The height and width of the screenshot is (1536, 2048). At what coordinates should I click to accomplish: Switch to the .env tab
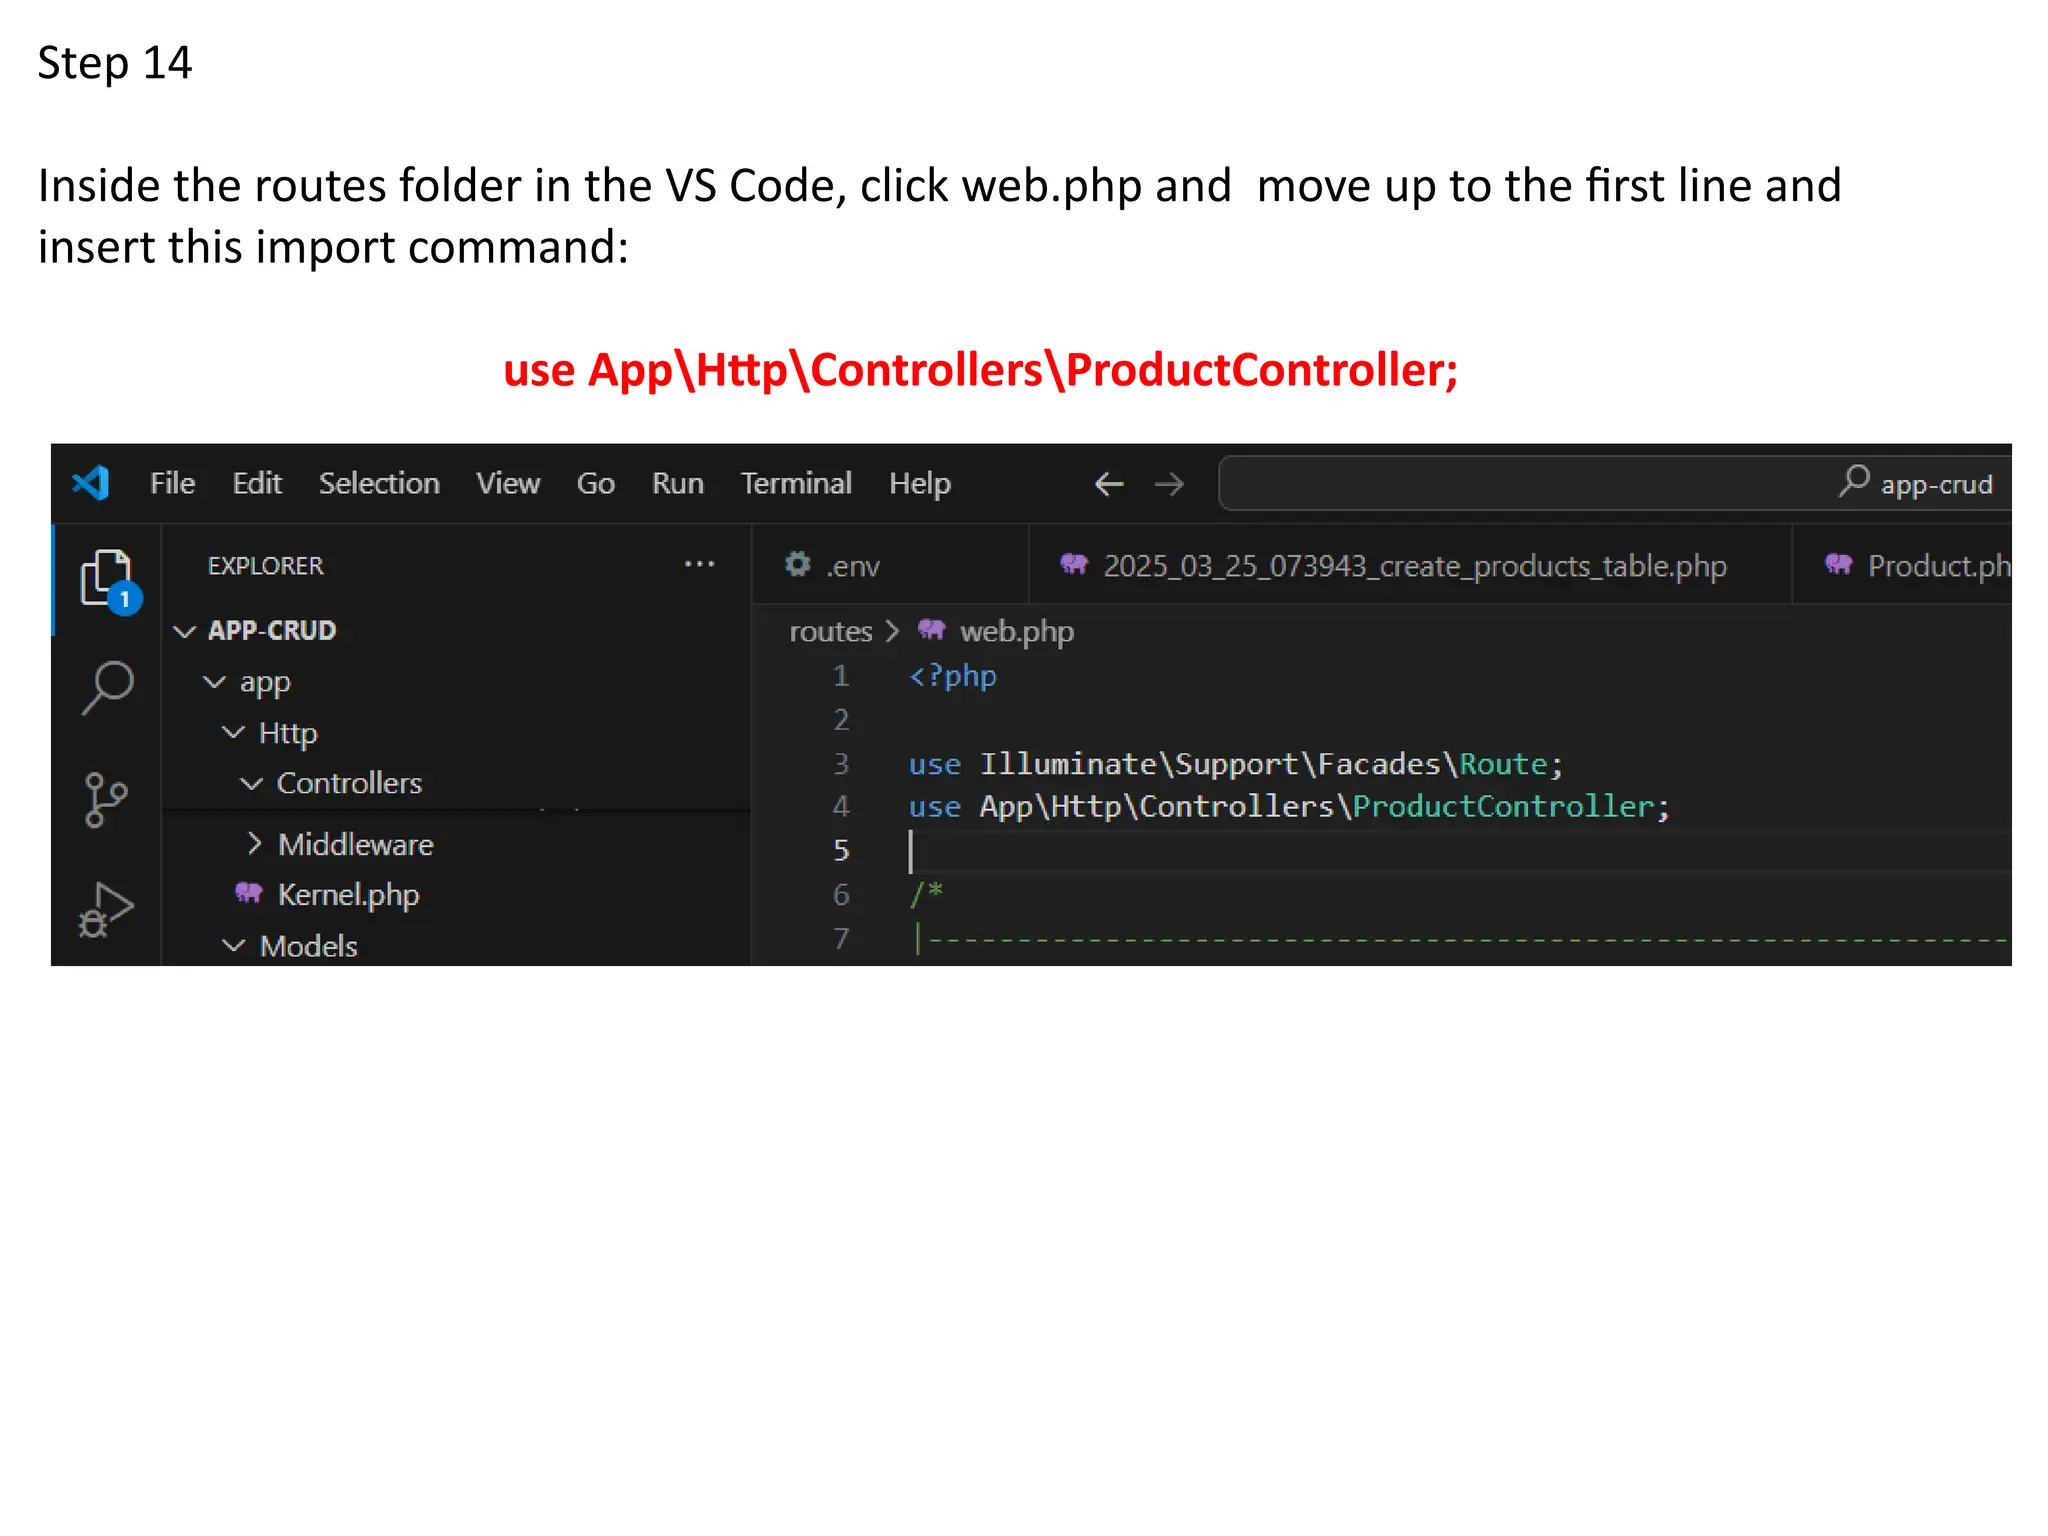[x=890, y=565]
